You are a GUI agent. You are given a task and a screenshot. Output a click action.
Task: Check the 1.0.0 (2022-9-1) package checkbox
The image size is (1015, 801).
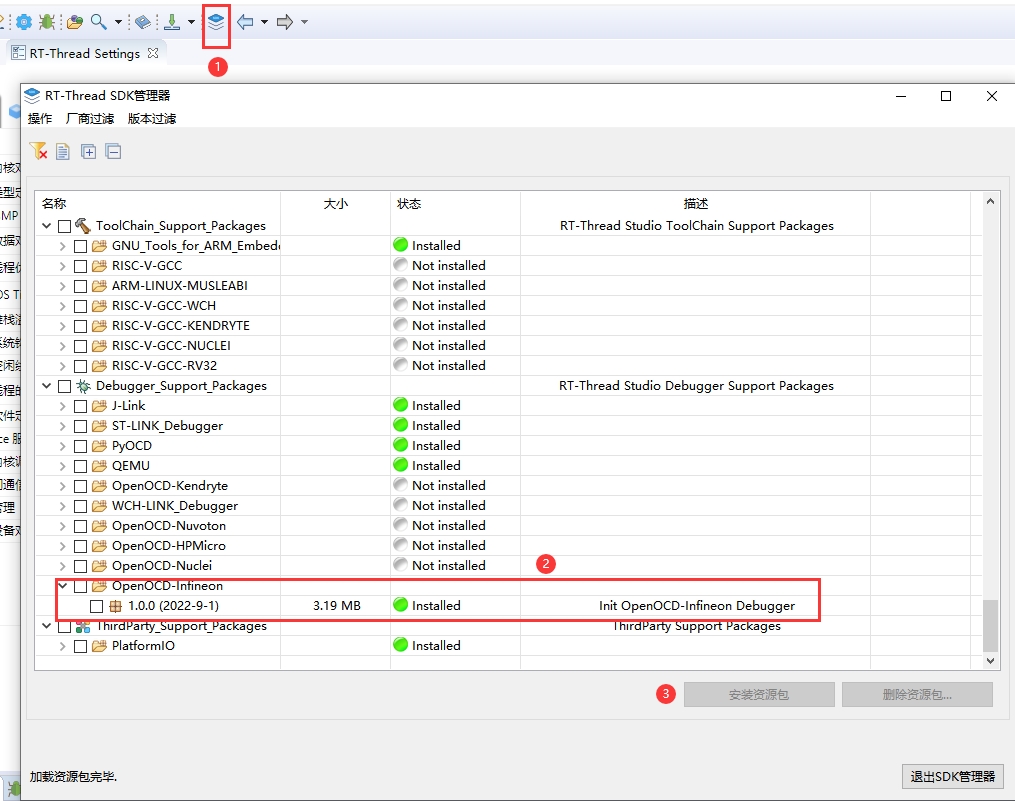[x=96, y=606]
